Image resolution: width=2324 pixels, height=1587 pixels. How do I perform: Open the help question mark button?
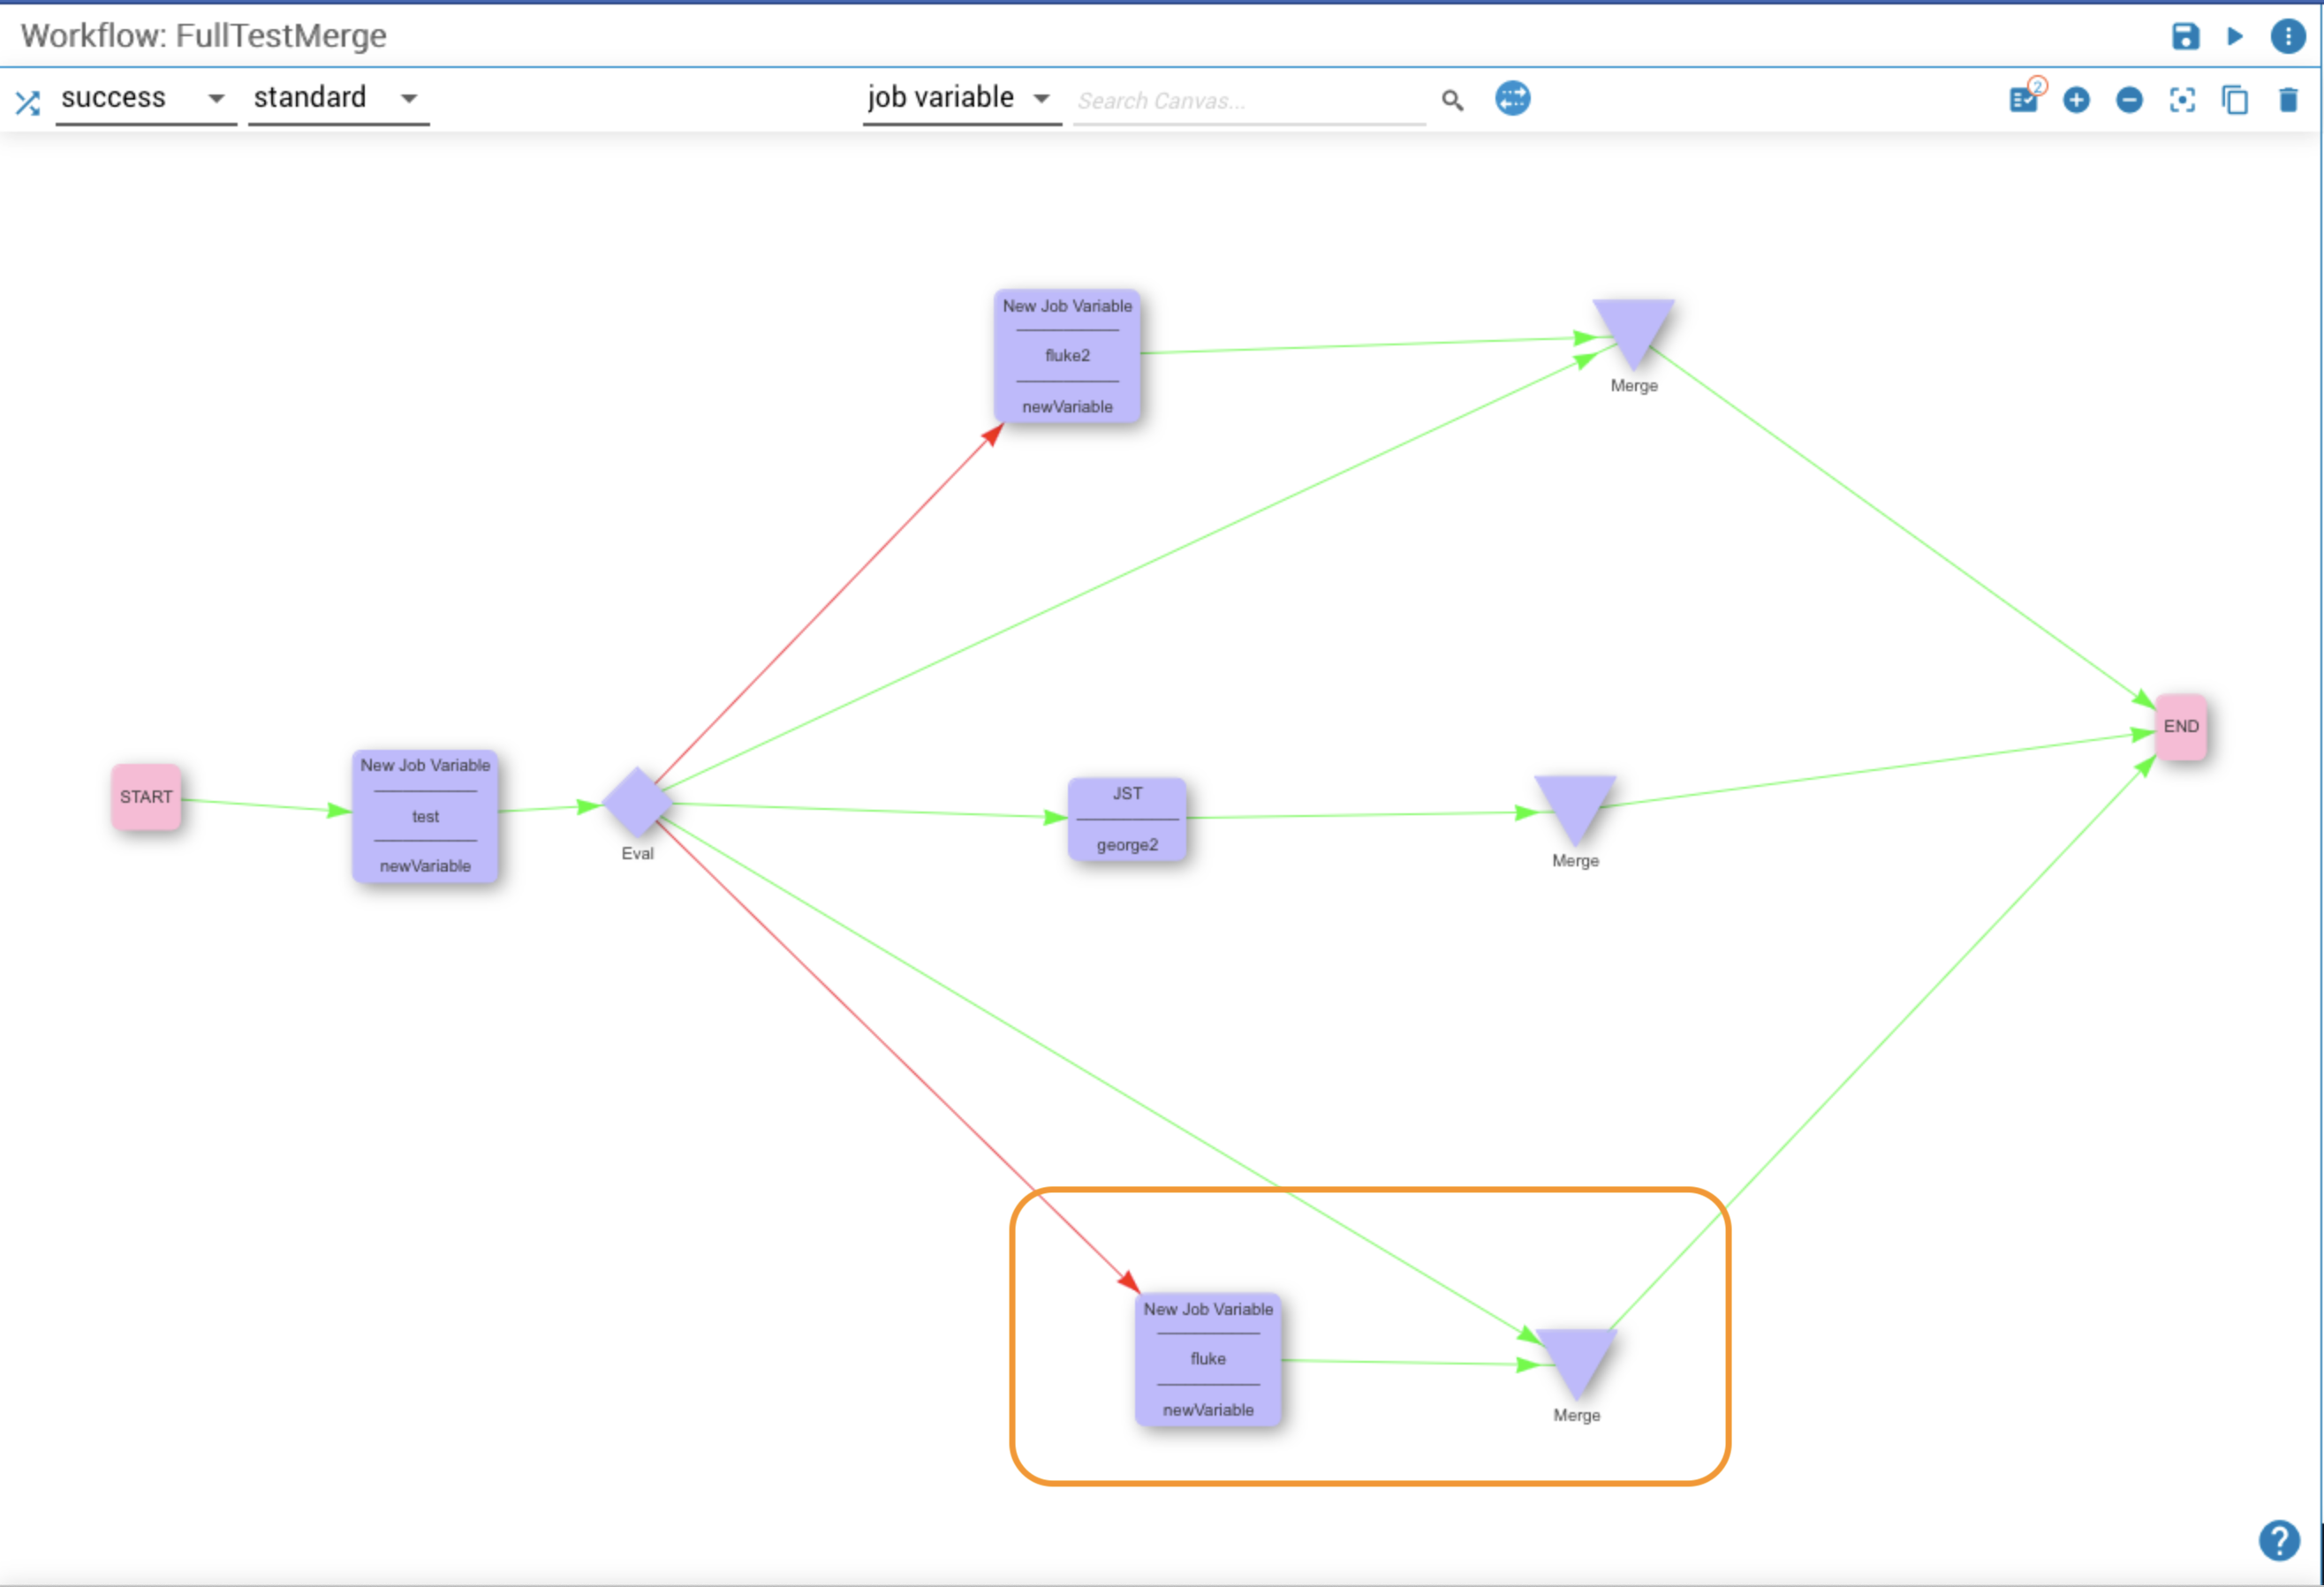[x=2279, y=1540]
